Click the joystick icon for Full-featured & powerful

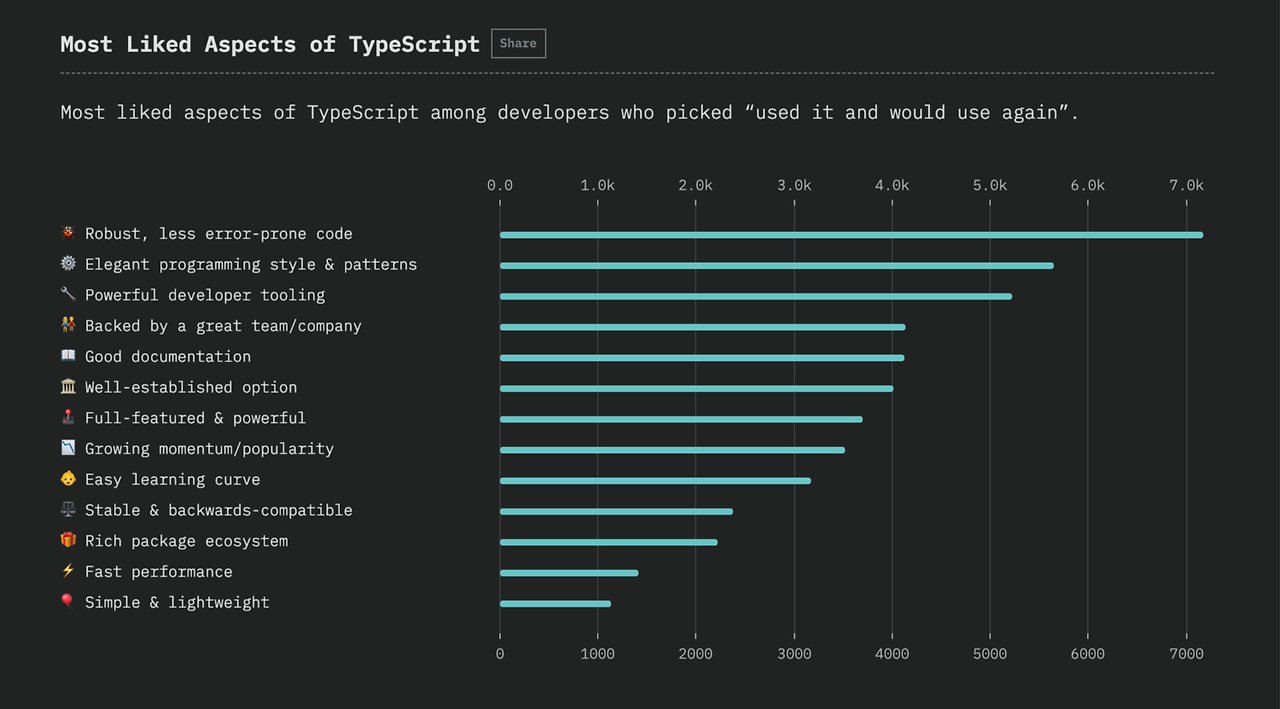pos(68,417)
